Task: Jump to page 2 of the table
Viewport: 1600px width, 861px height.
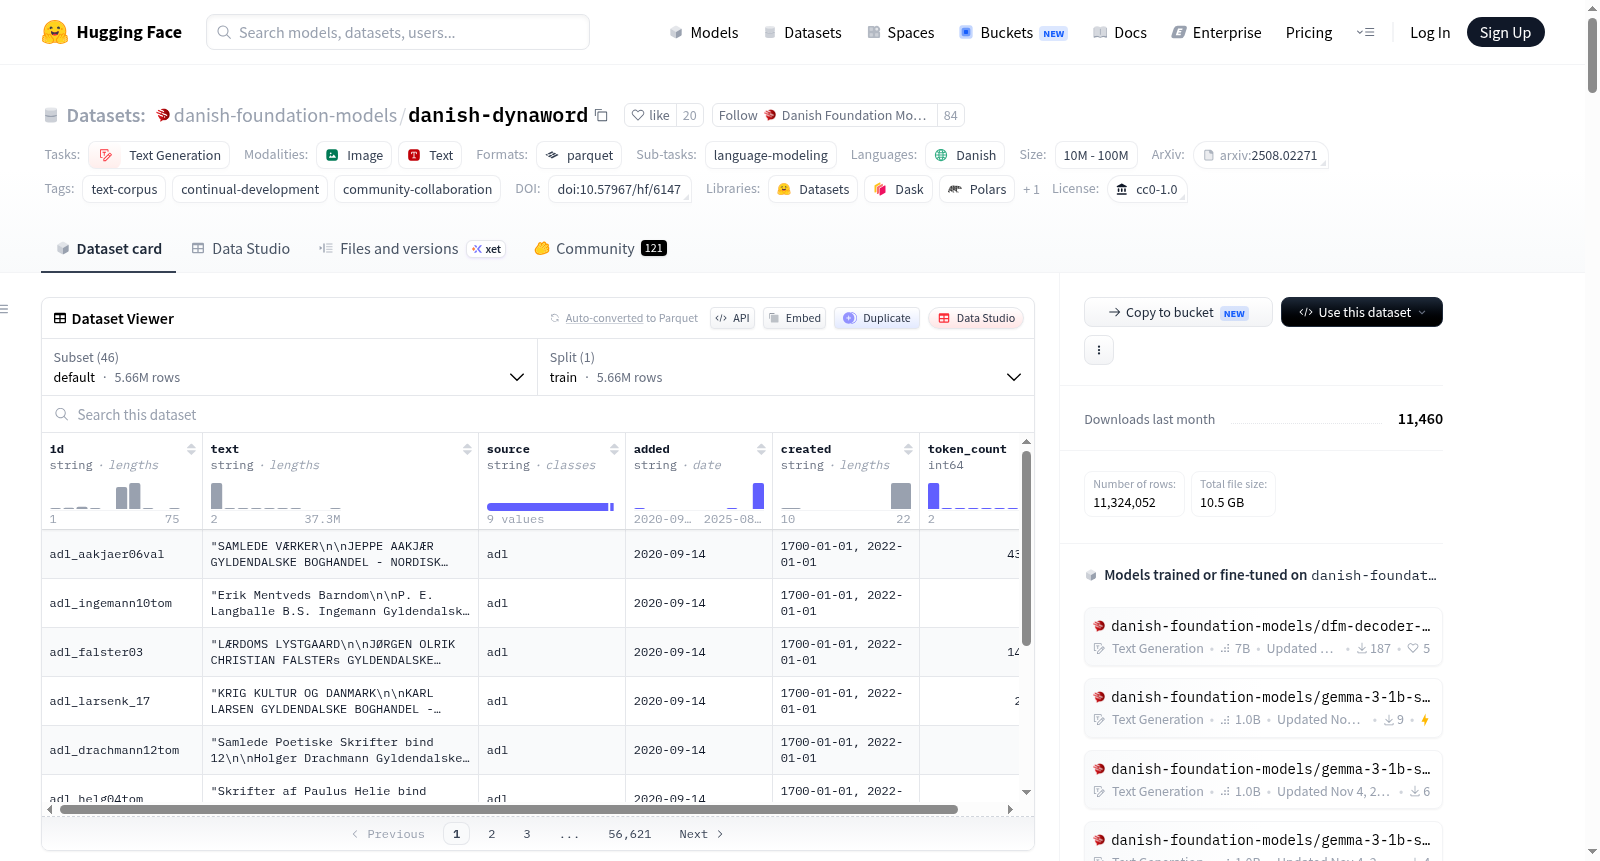Action: (x=492, y=834)
